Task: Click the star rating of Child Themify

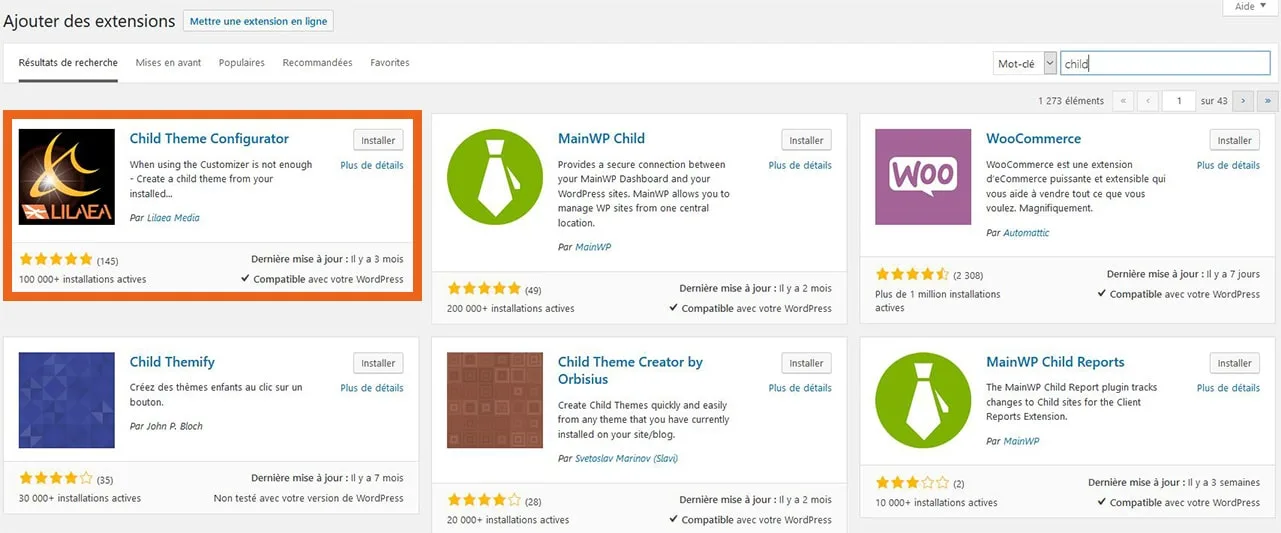Action: coord(56,477)
